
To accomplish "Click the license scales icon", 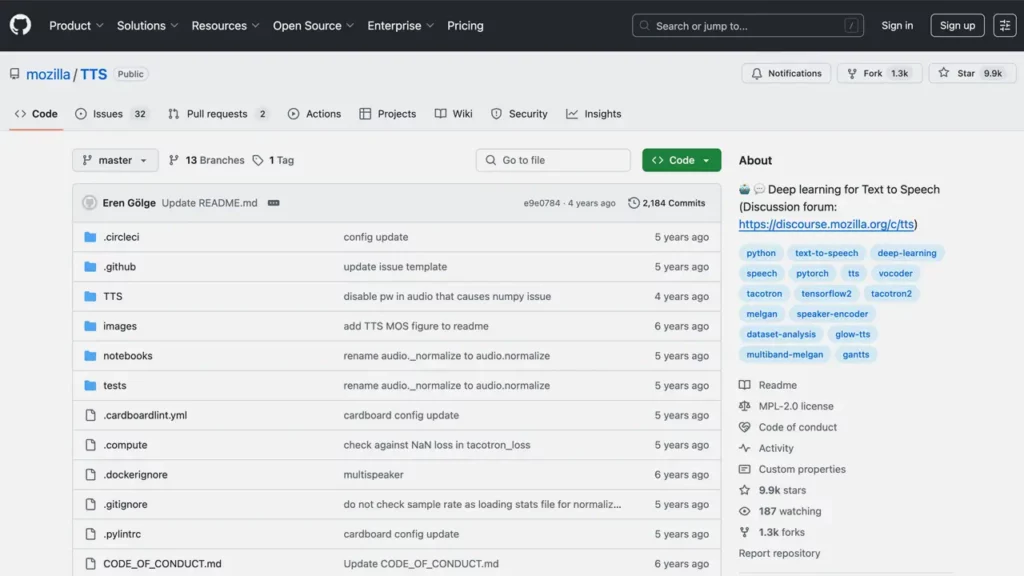I will 744,406.
